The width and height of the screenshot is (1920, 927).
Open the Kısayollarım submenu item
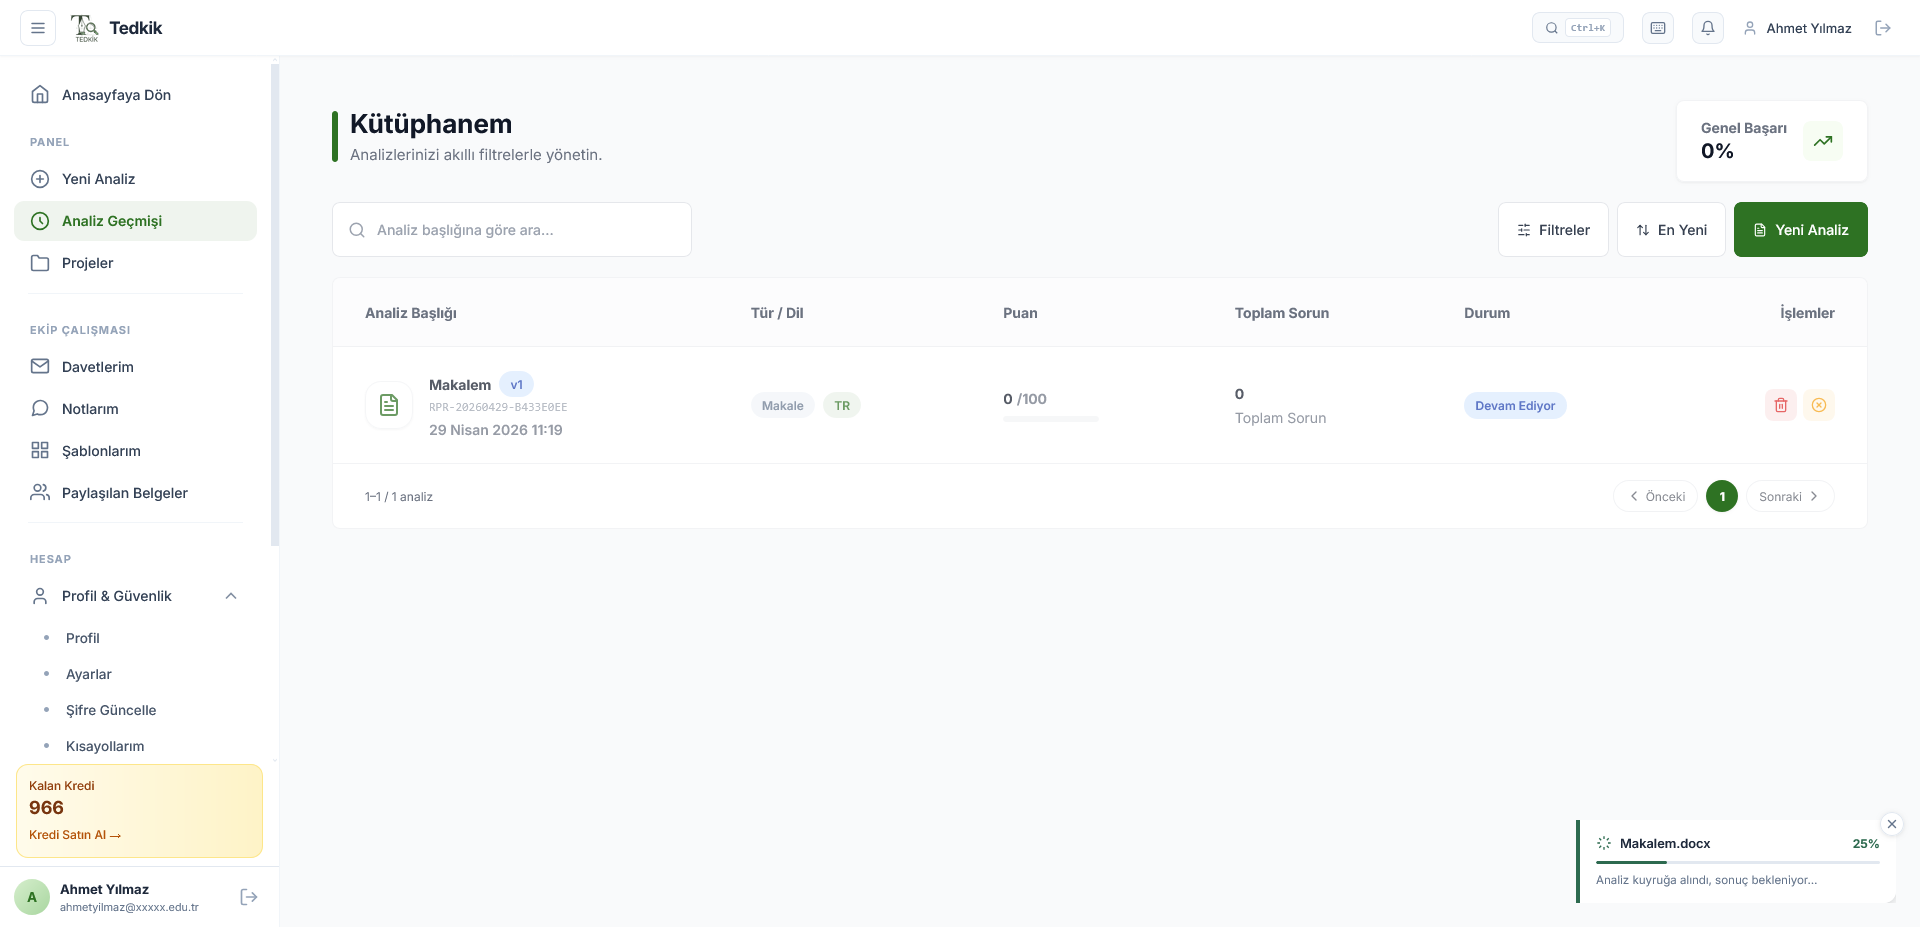click(105, 746)
